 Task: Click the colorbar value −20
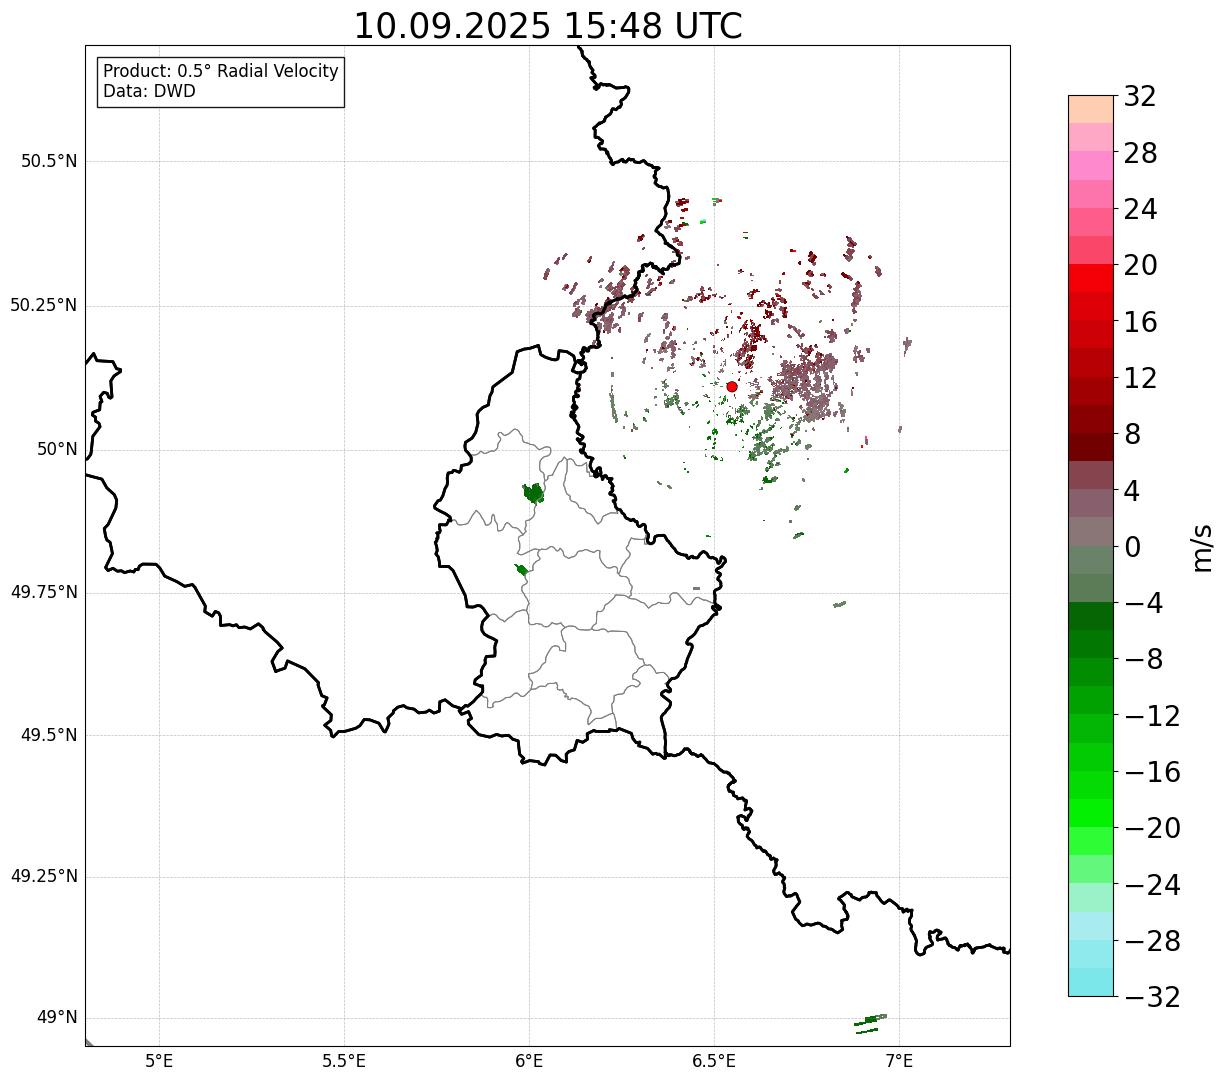tap(1152, 828)
